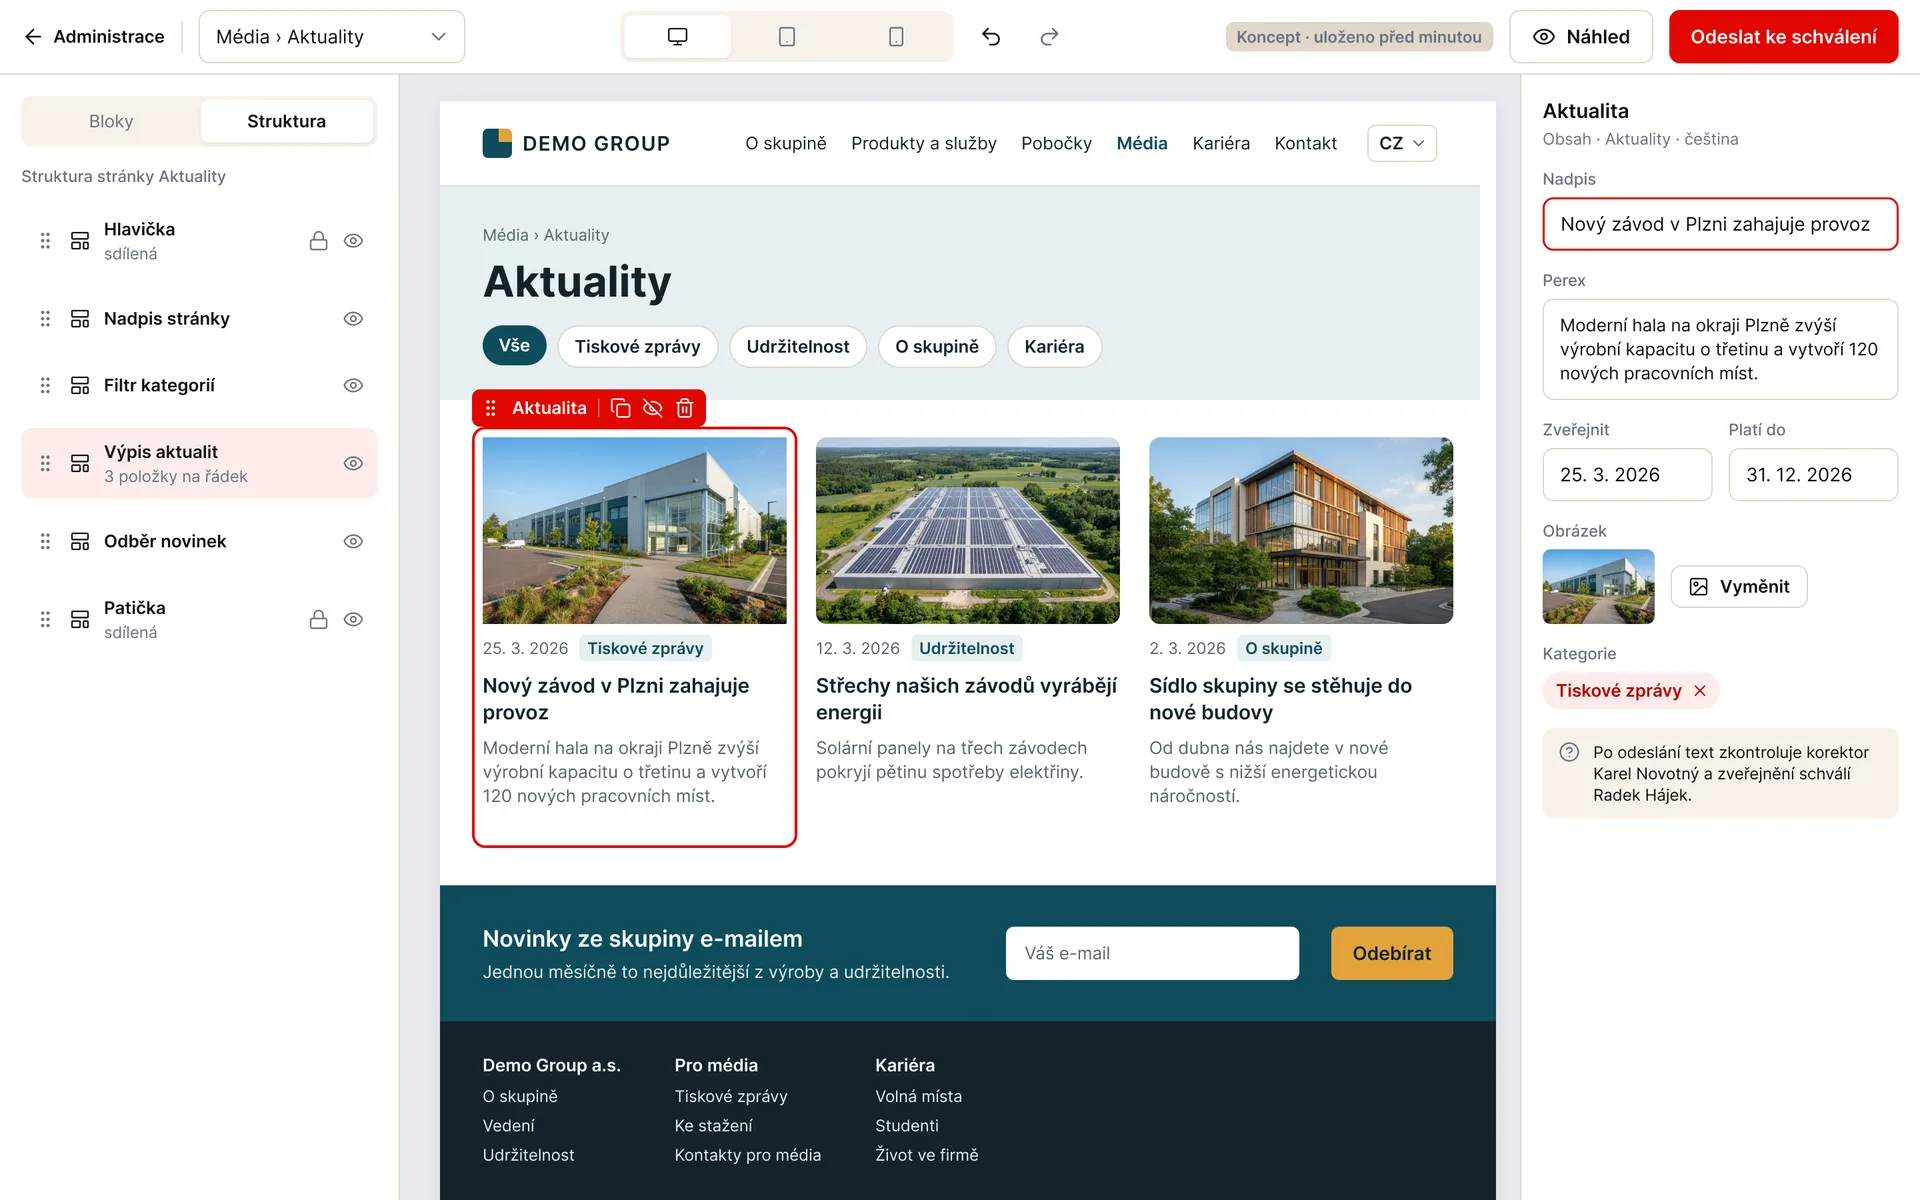Viewport: 1920px width, 1200px height.
Task: Remove the Tiskové zprávy category tag
Action: click(1700, 691)
